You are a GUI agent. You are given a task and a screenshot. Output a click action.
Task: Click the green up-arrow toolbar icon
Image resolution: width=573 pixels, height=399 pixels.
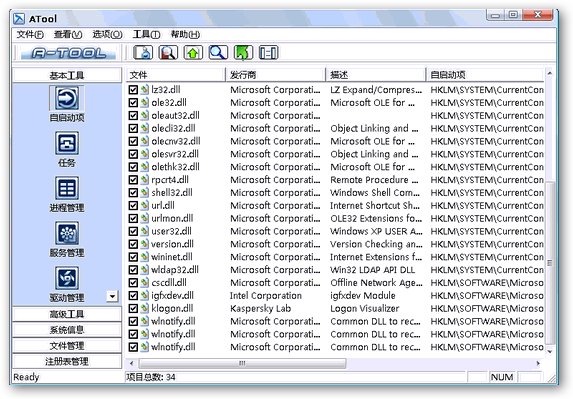point(193,52)
